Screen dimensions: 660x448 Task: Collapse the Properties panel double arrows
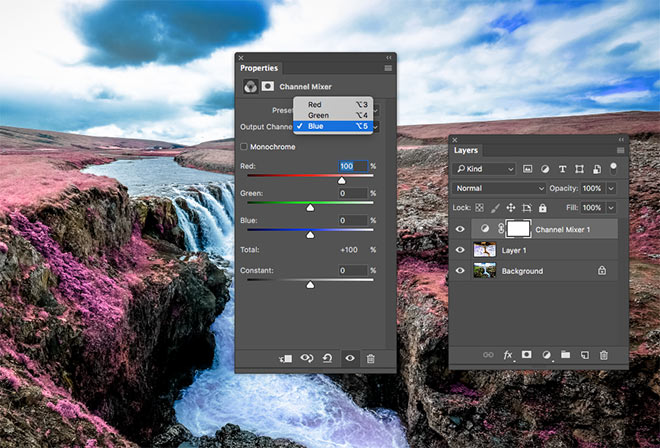click(389, 58)
